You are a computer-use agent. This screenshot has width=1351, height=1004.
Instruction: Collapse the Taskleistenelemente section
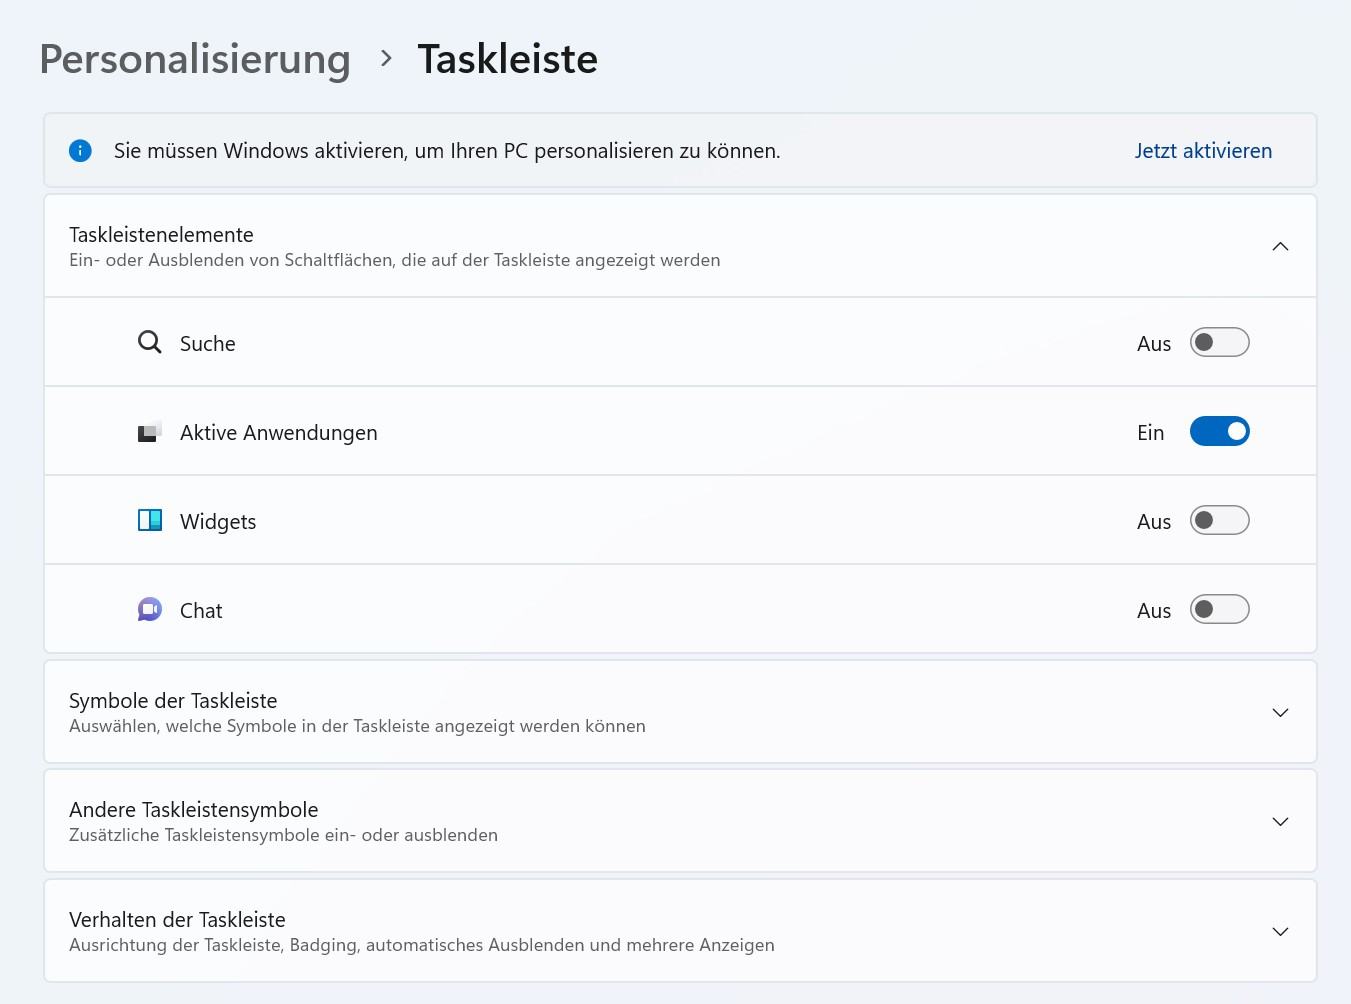coord(1280,247)
